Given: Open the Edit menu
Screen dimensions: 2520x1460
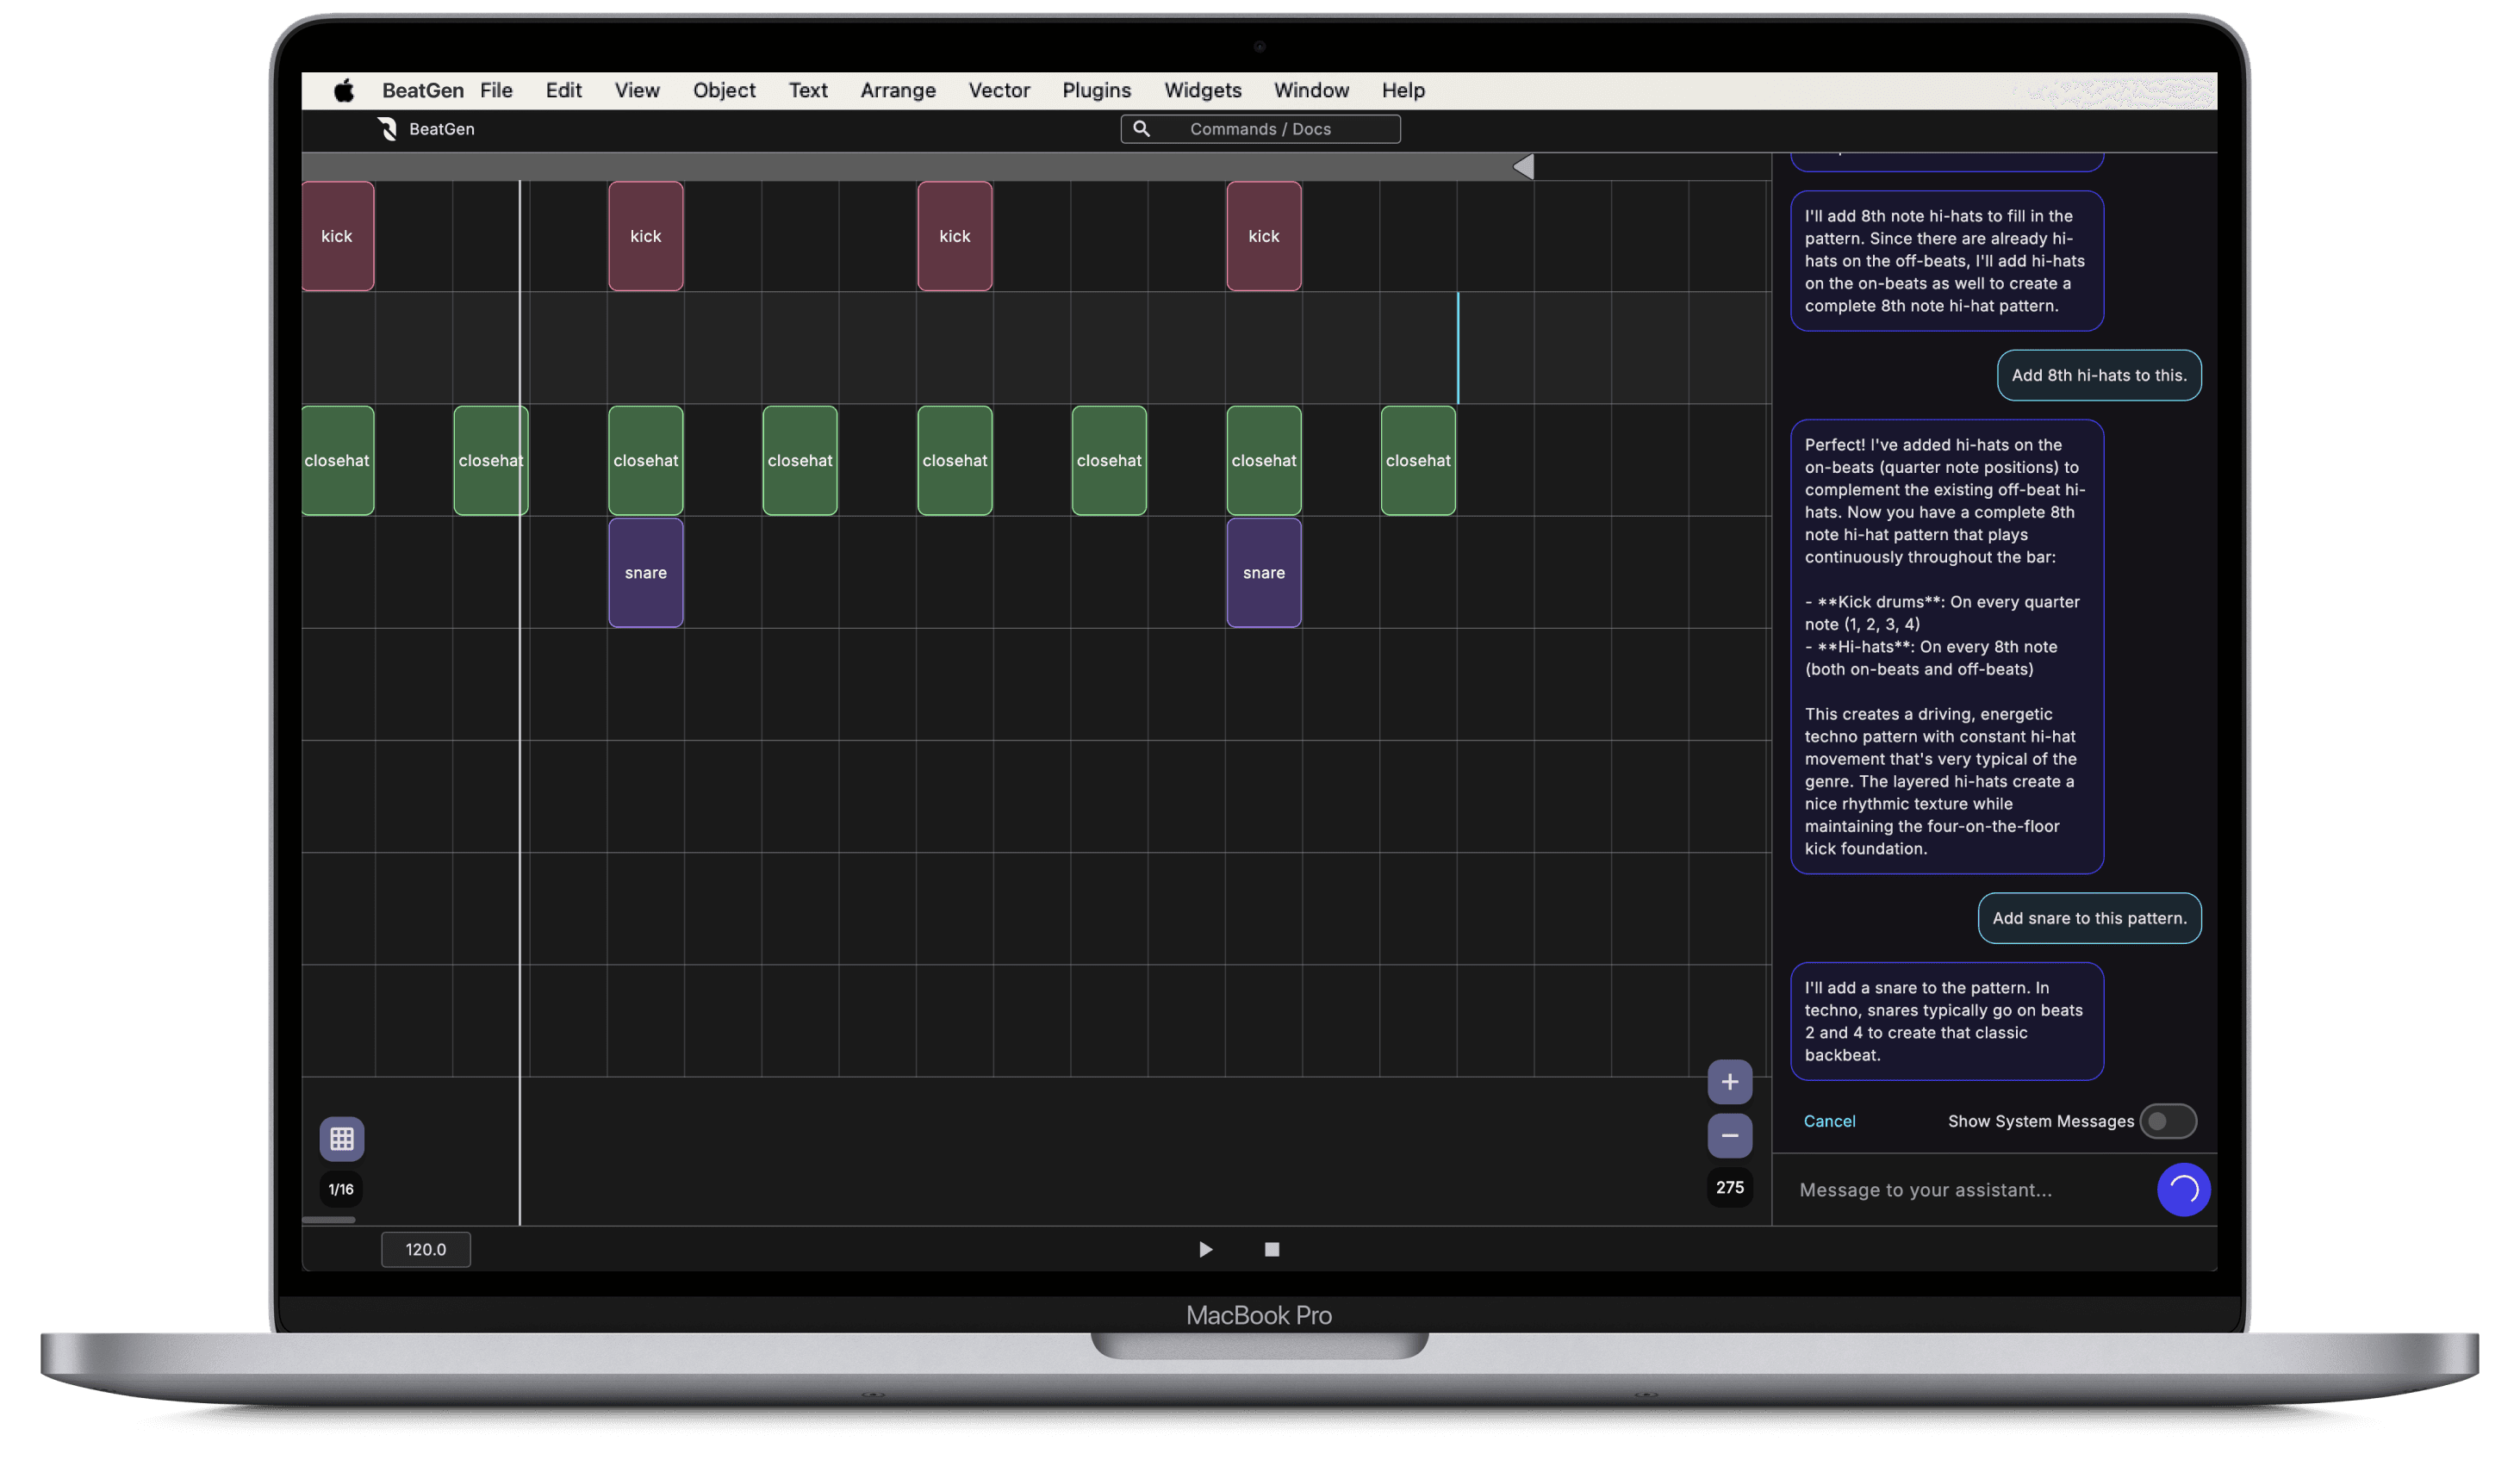Looking at the screenshot, I should pyautogui.click(x=563, y=90).
